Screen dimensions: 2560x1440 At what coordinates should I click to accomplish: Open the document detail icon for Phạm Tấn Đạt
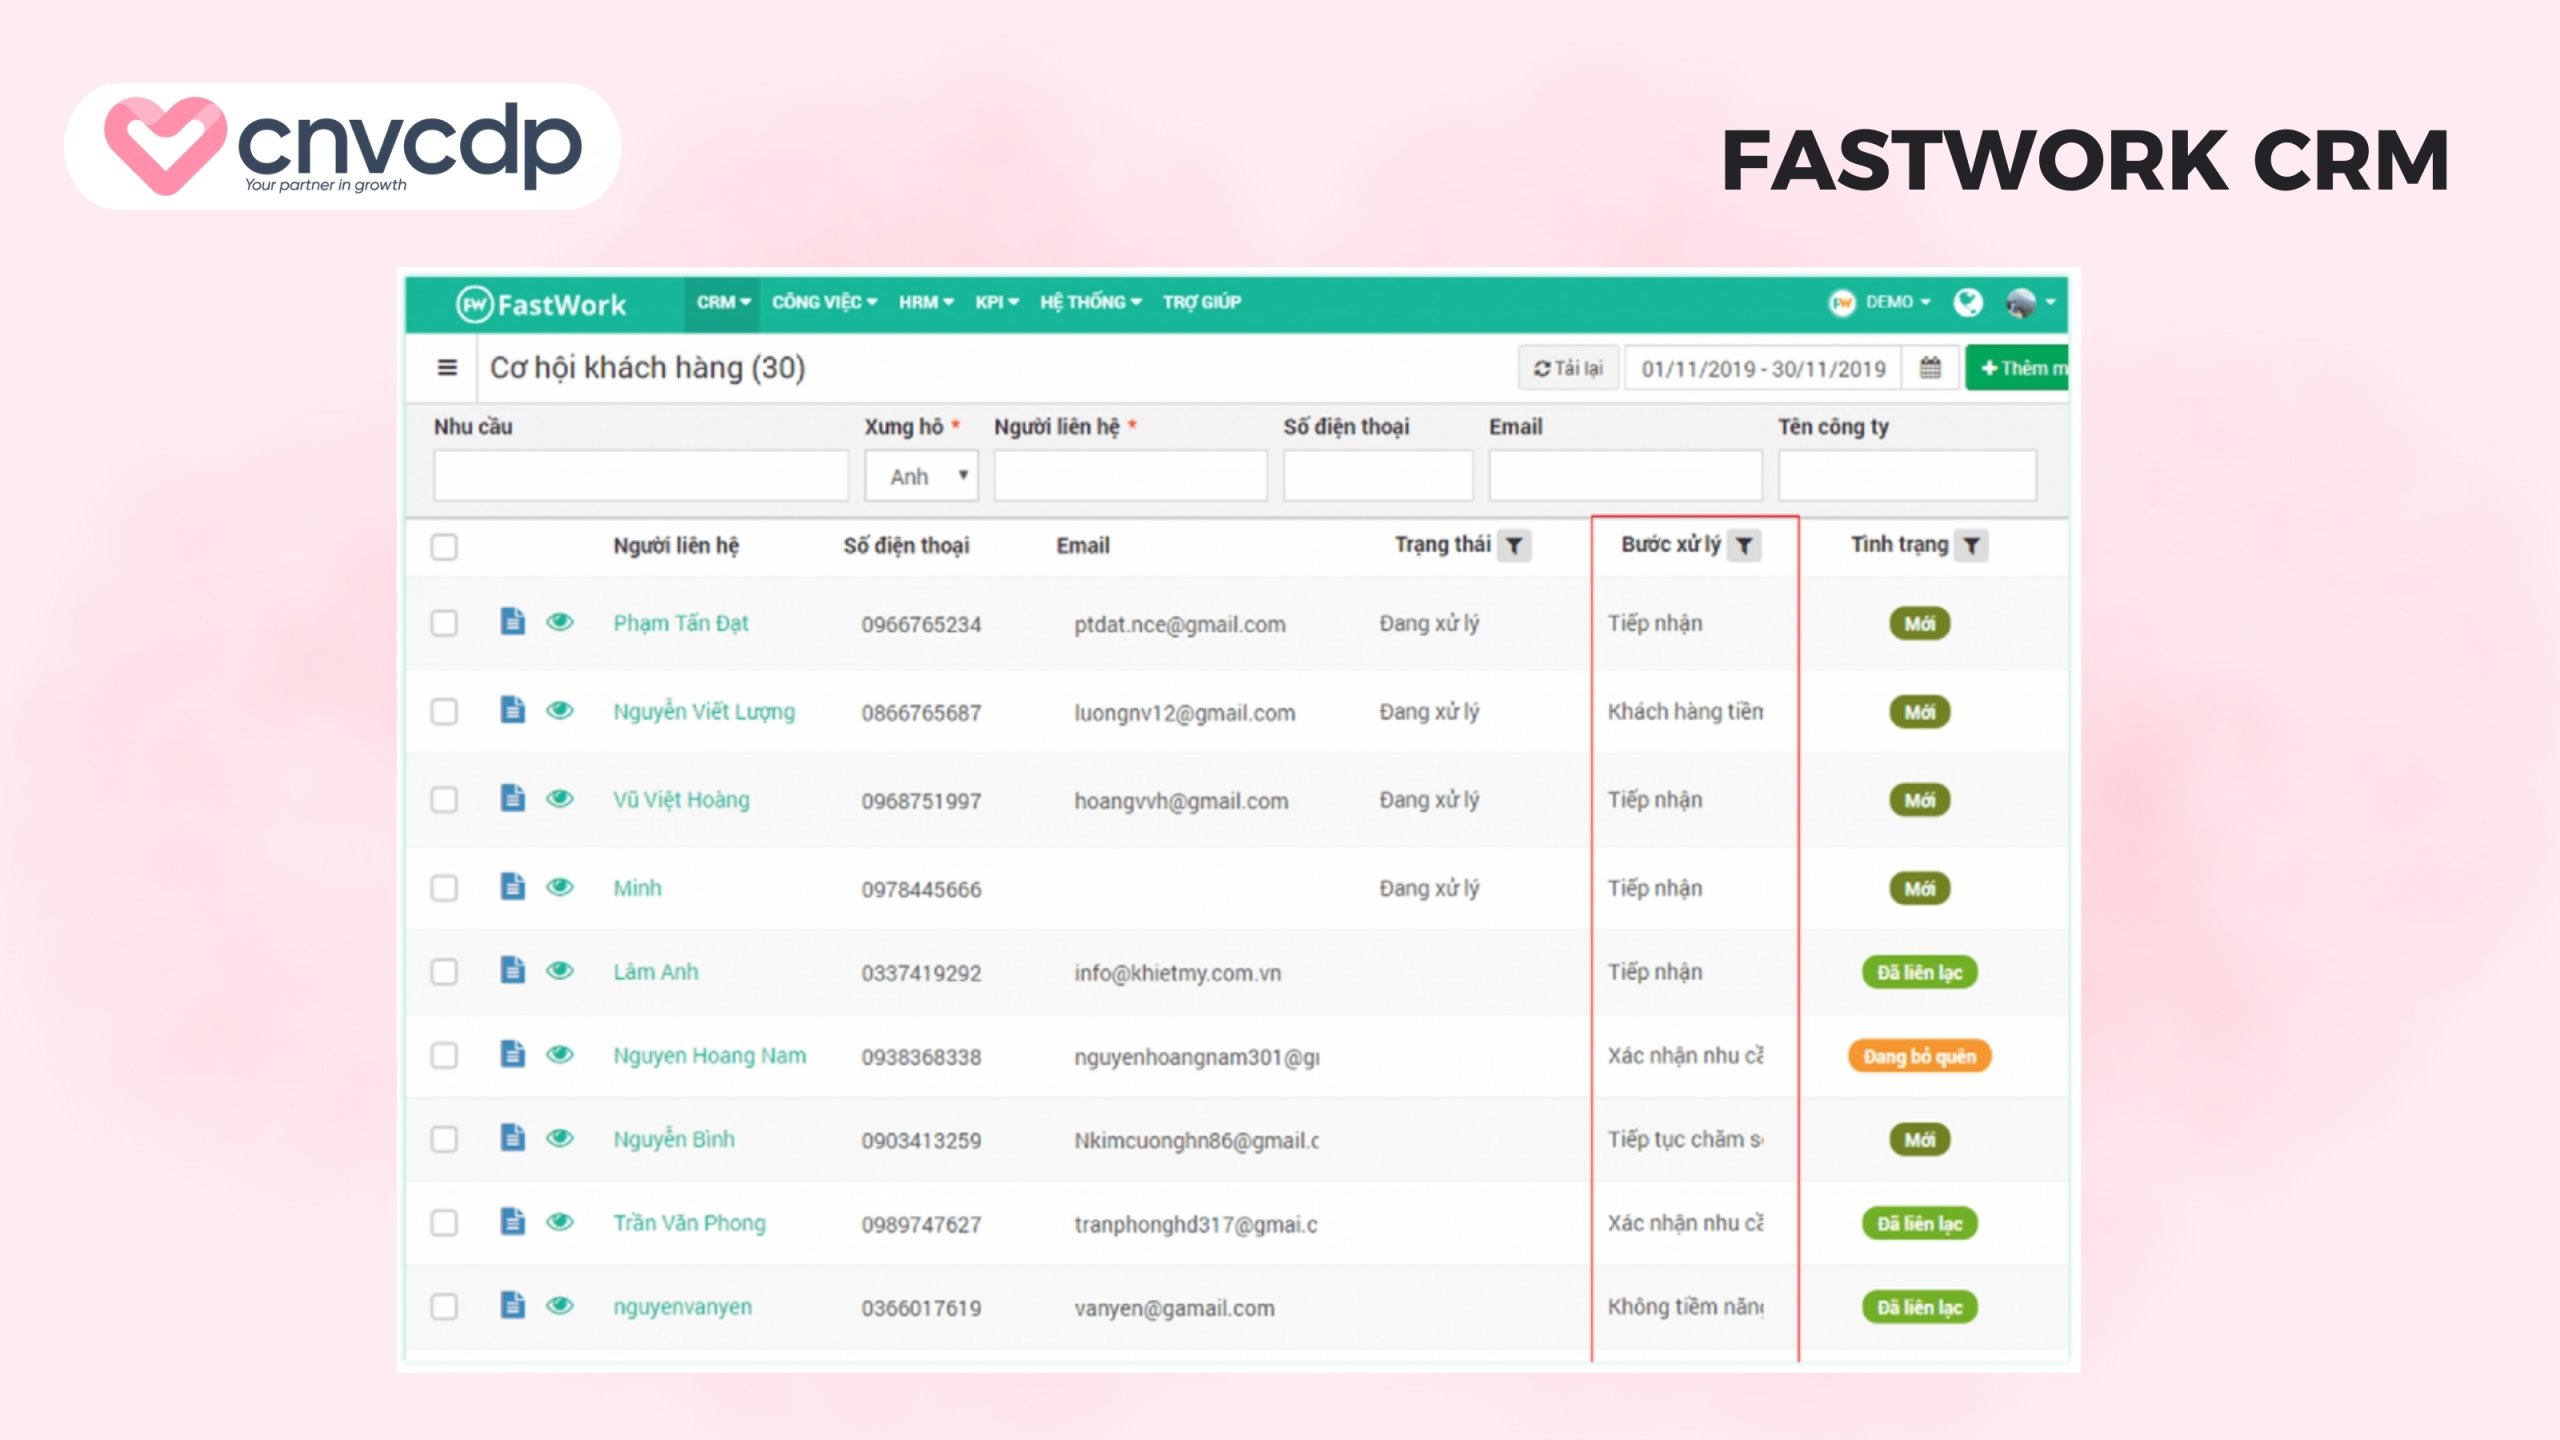[x=512, y=620]
